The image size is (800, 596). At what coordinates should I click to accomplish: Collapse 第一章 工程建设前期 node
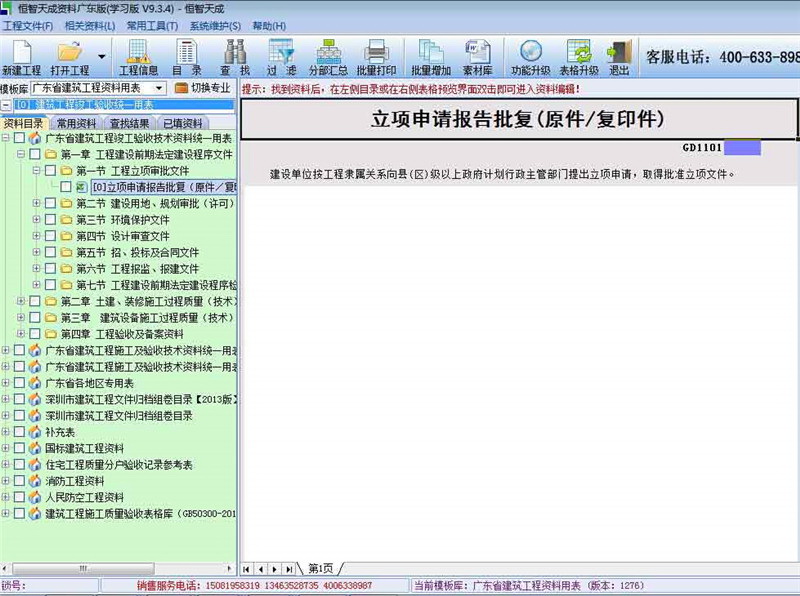tap(21, 154)
